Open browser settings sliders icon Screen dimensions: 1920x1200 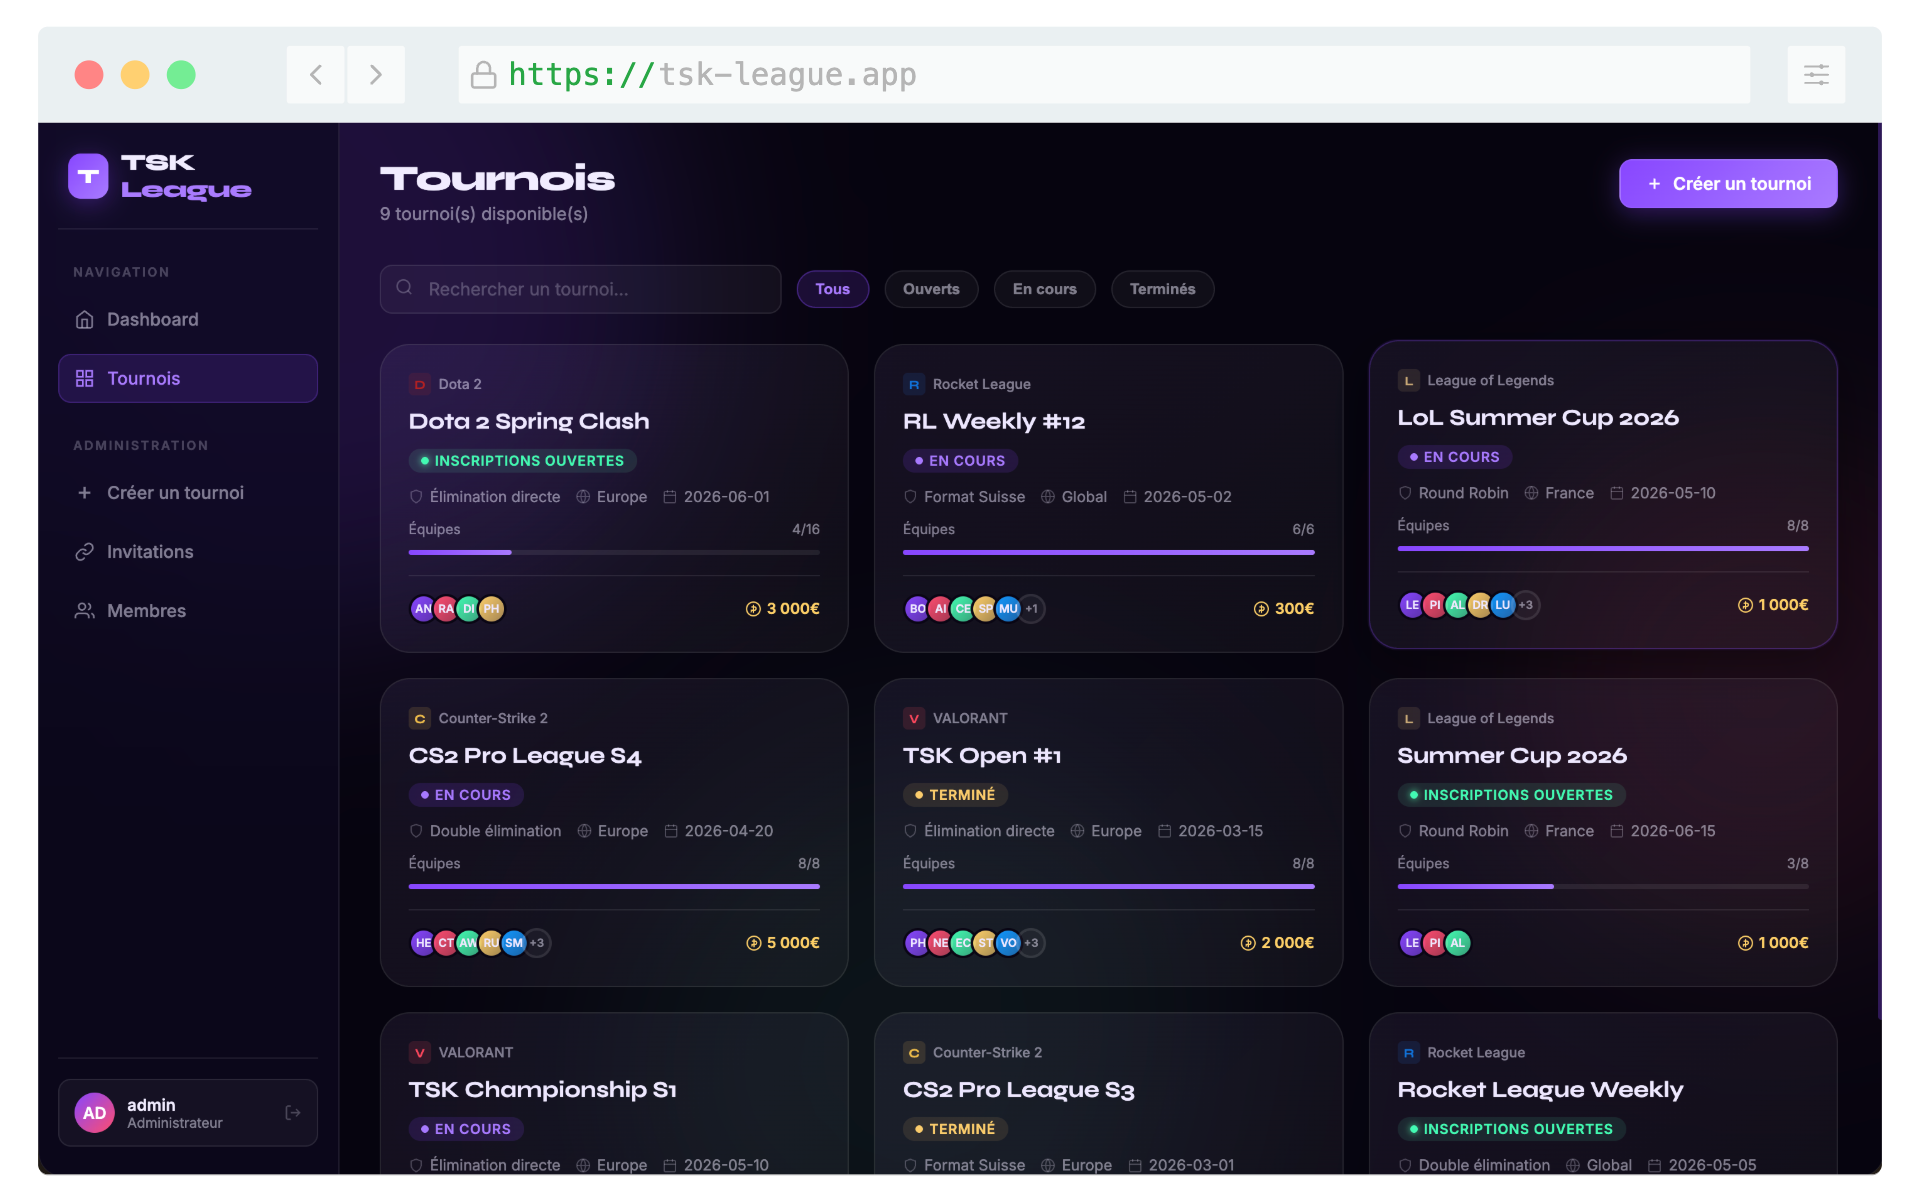tap(1816, 75)
